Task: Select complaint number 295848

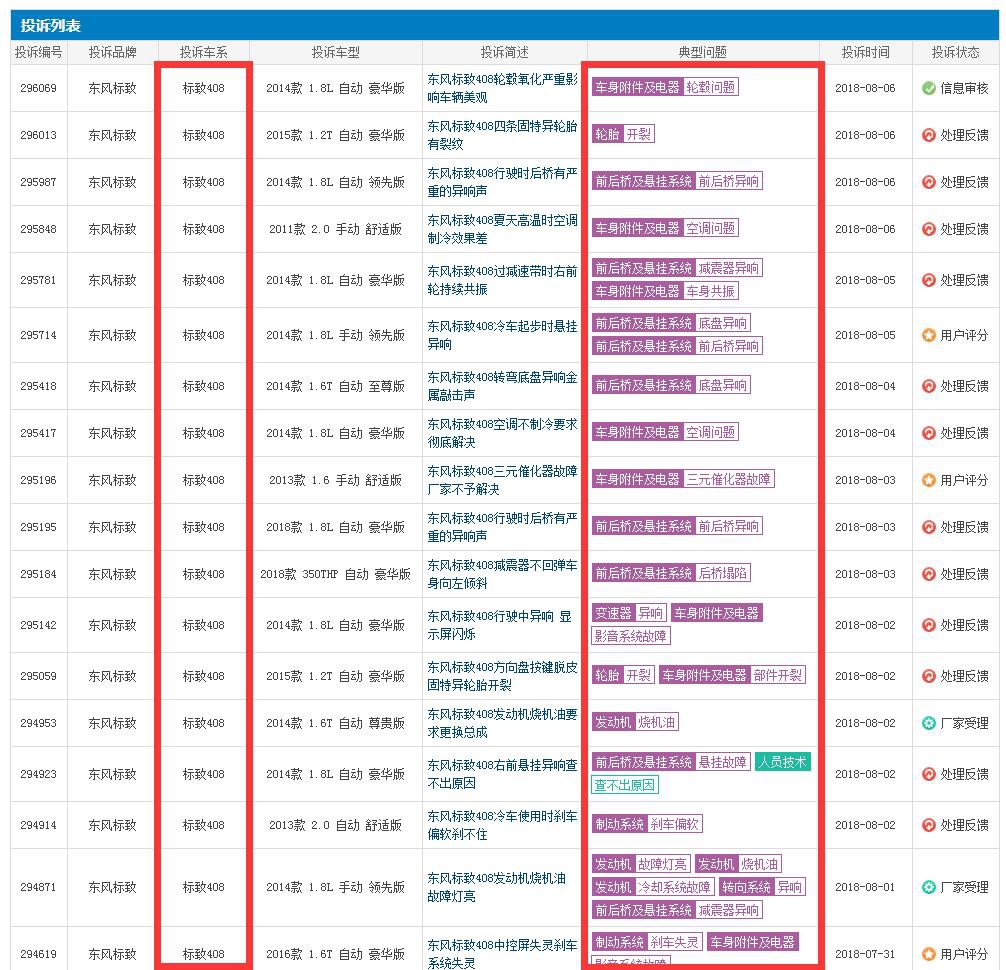Action: tap(38, 229)
